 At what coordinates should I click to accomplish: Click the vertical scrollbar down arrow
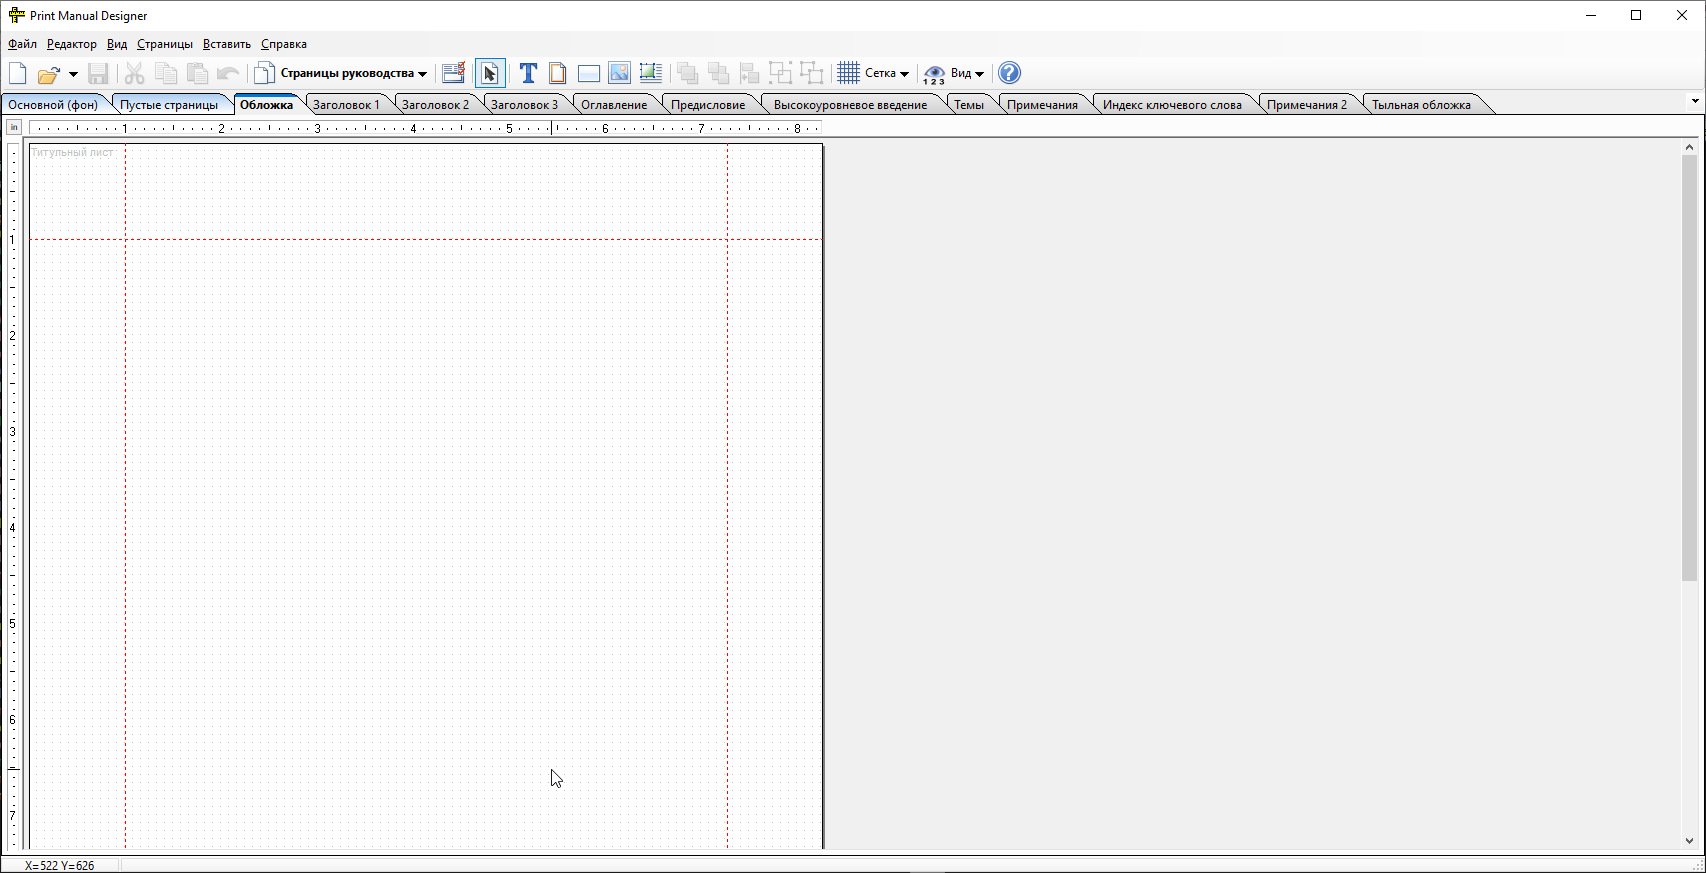point(1689,841)
